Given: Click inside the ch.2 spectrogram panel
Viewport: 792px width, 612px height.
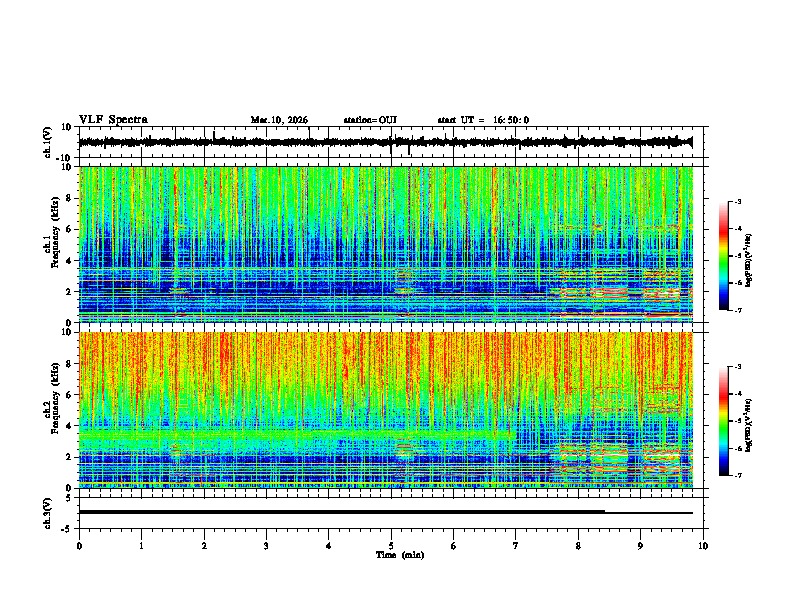Looking at the screenshot, I should tap(393, 410).
